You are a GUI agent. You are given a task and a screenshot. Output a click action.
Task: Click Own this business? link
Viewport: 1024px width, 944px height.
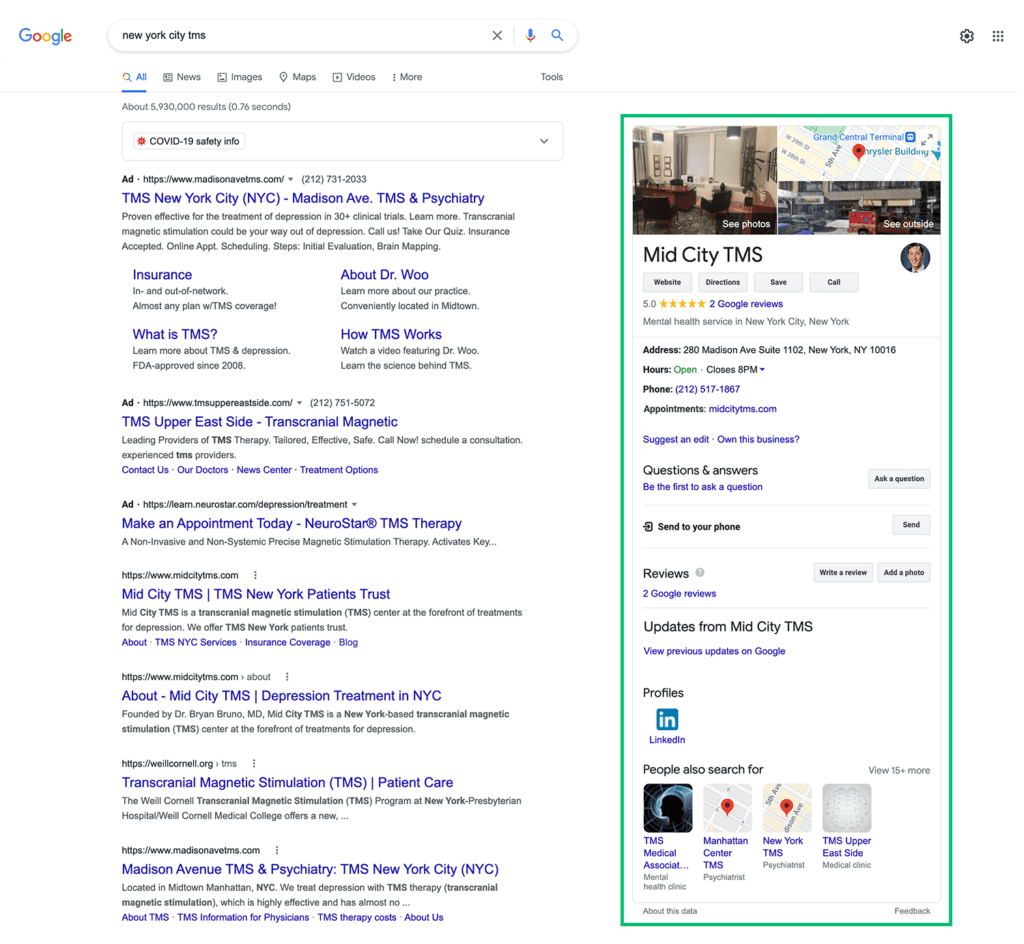[x=758, y=439]
